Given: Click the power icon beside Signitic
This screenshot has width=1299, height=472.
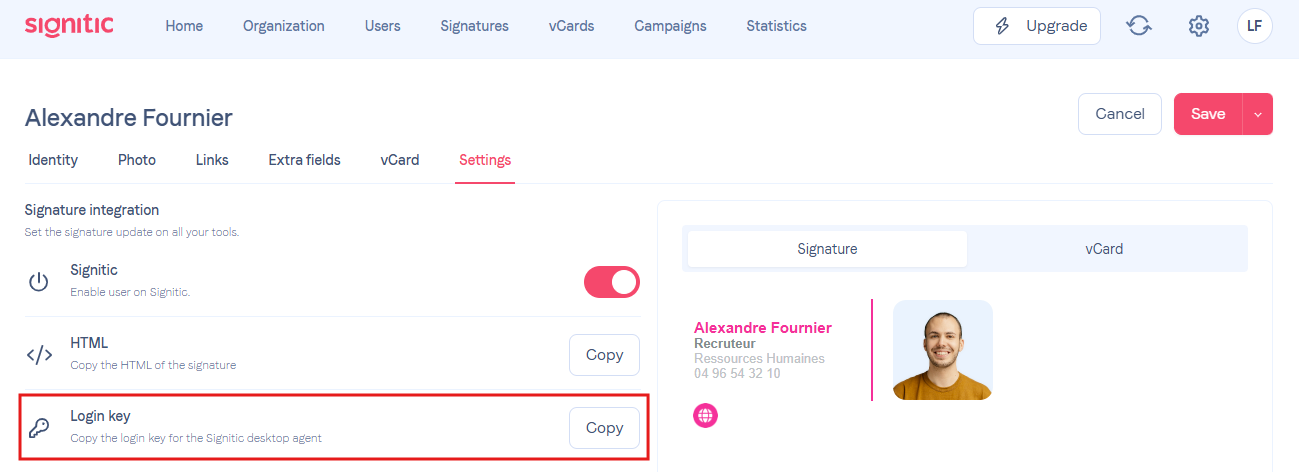Looking at the screenshot, I should (x=38, y=282).
